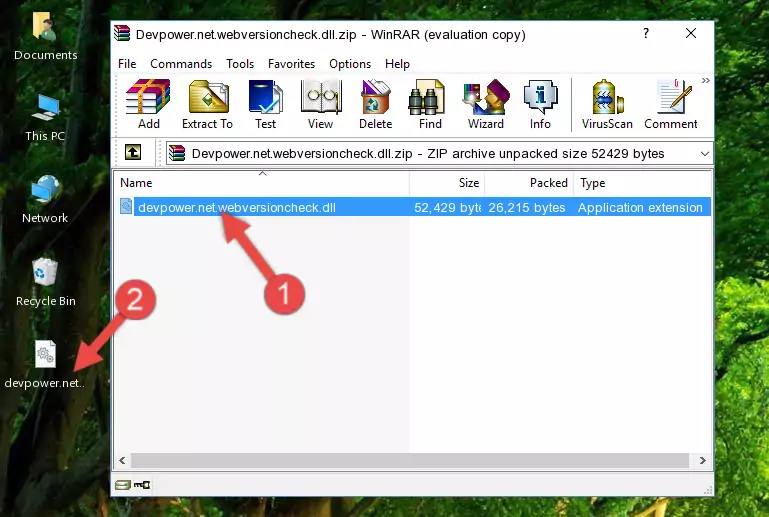Select the Documents desktop icon
The width and height of the screenshot is (769, 517).
coord(45,36)
